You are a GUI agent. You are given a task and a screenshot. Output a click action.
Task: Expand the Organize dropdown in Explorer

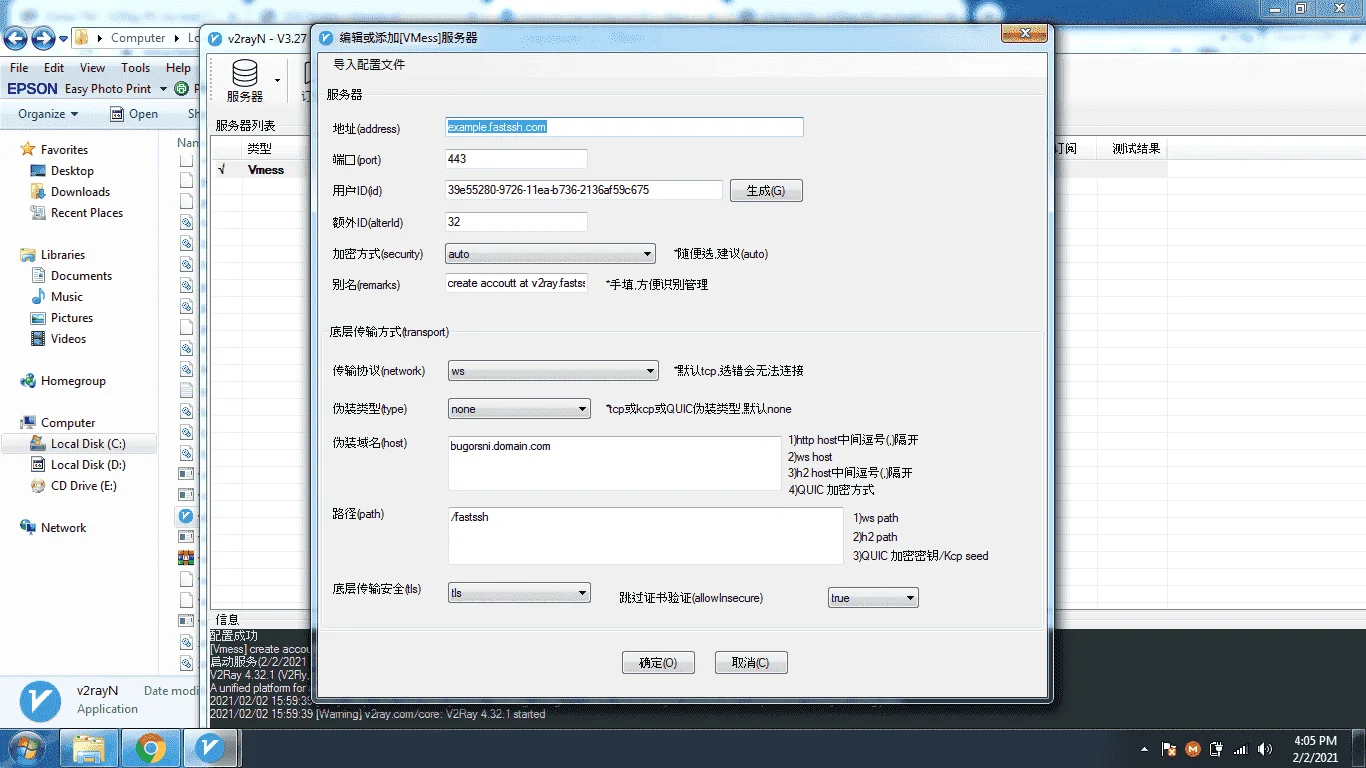click(x=48, y=114)
